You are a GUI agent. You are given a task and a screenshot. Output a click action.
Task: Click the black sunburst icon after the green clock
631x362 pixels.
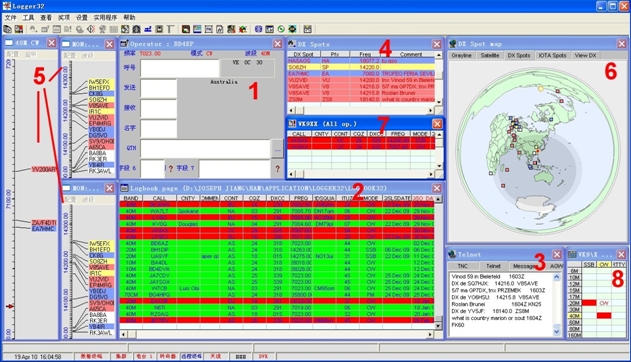293,29
